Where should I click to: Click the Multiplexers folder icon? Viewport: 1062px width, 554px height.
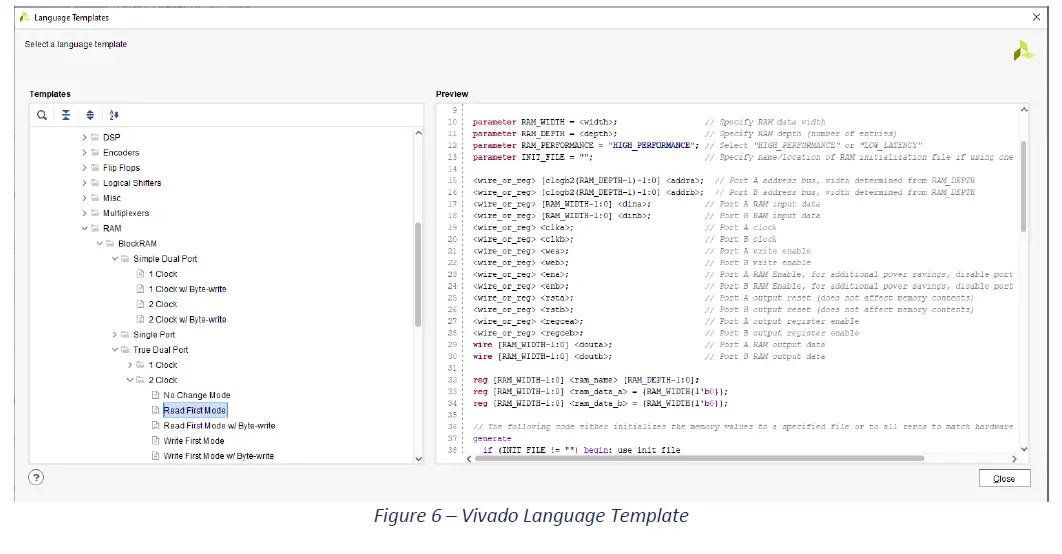[x=95, y=213]
